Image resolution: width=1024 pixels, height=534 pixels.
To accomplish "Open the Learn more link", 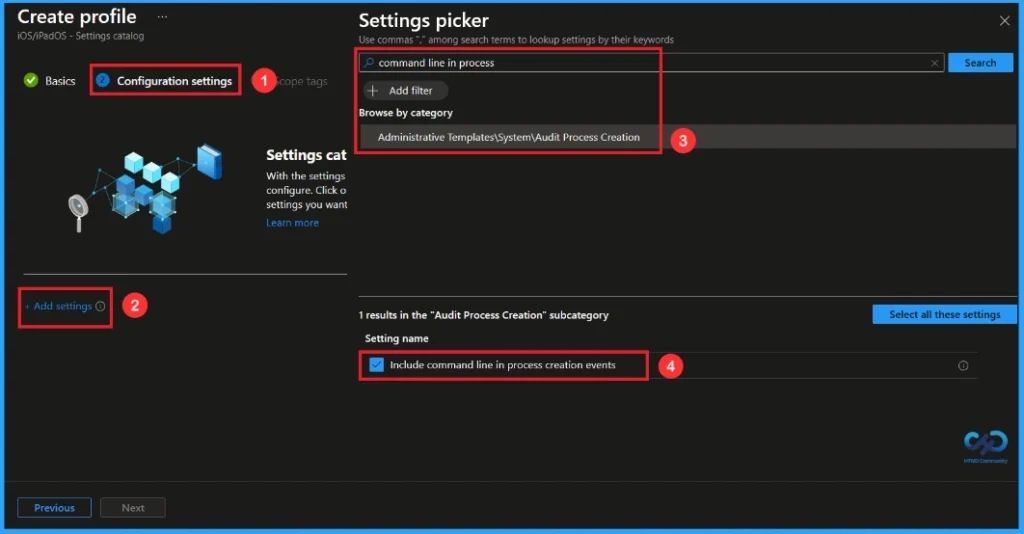I will [292, 223].
